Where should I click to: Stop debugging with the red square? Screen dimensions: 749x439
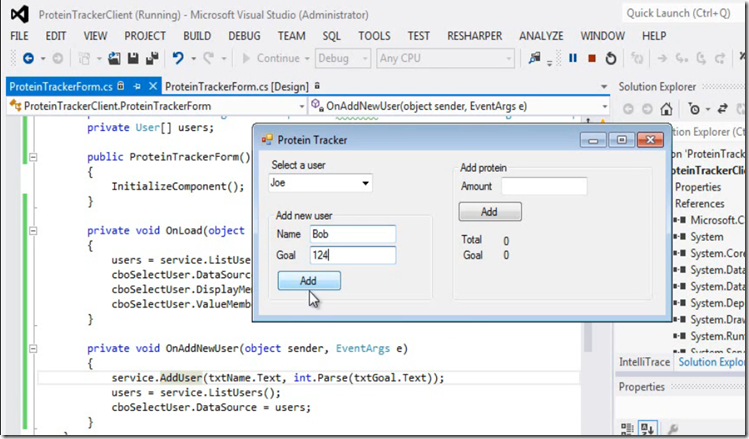(x=592, y=58)
